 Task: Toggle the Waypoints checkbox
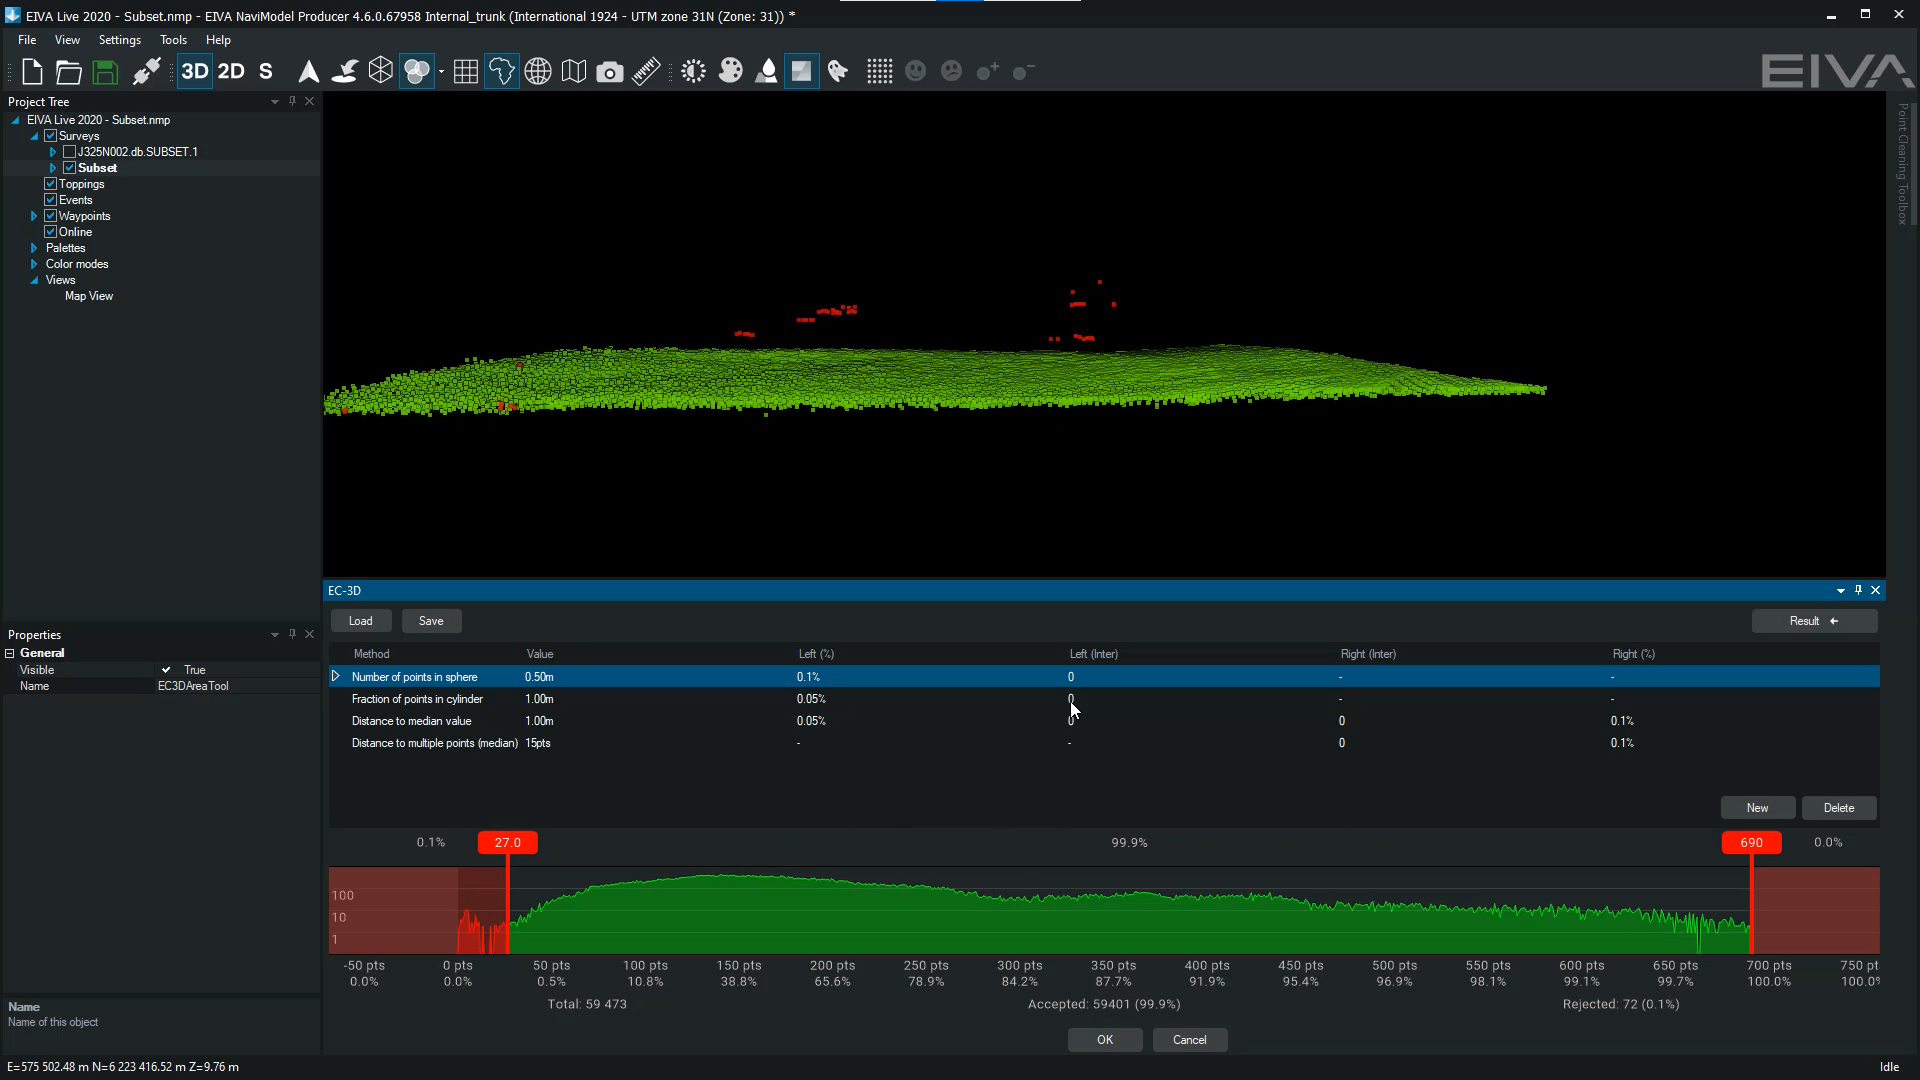coord(51,216)
